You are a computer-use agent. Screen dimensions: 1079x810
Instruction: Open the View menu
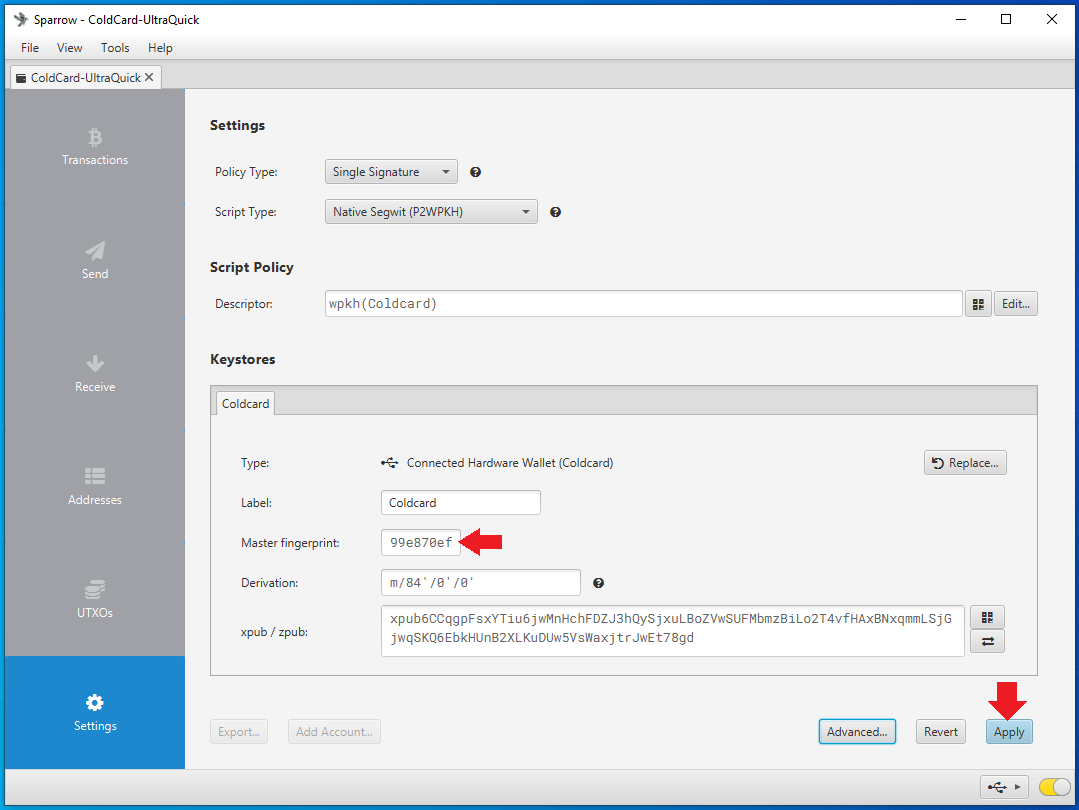coord(70,47)
